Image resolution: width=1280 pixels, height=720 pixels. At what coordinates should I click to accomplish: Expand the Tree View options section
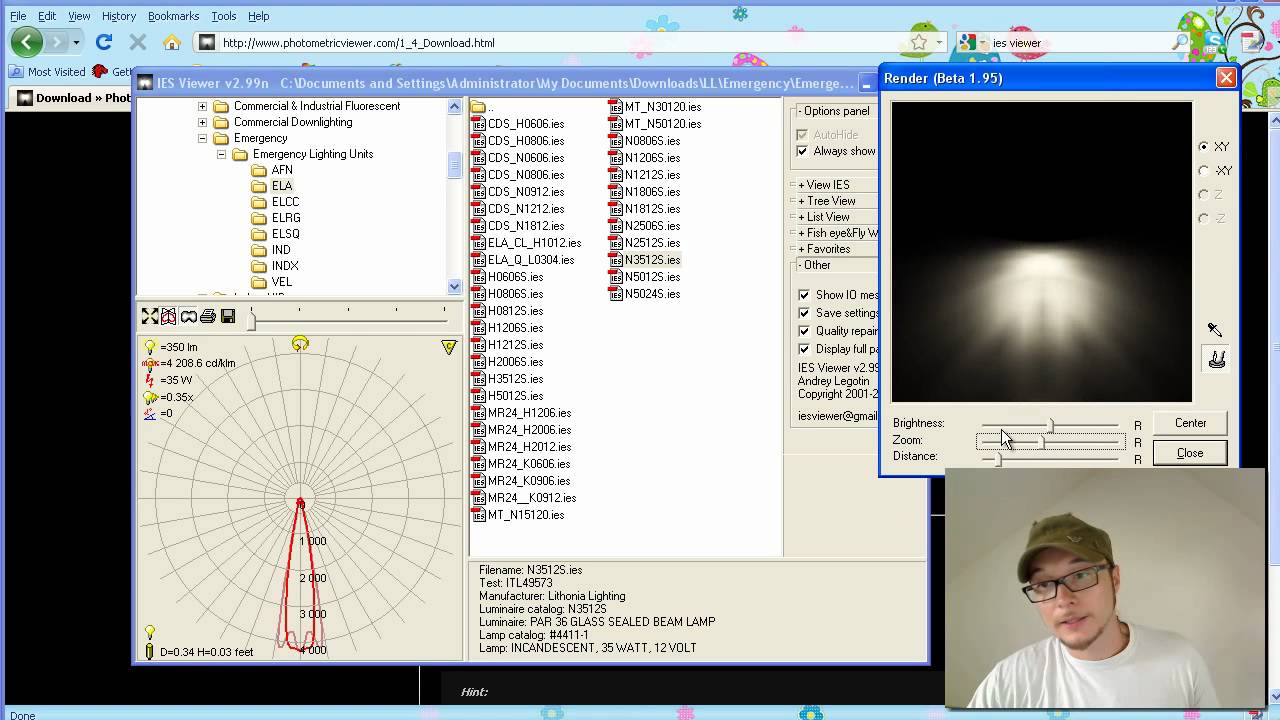(826, 201)
